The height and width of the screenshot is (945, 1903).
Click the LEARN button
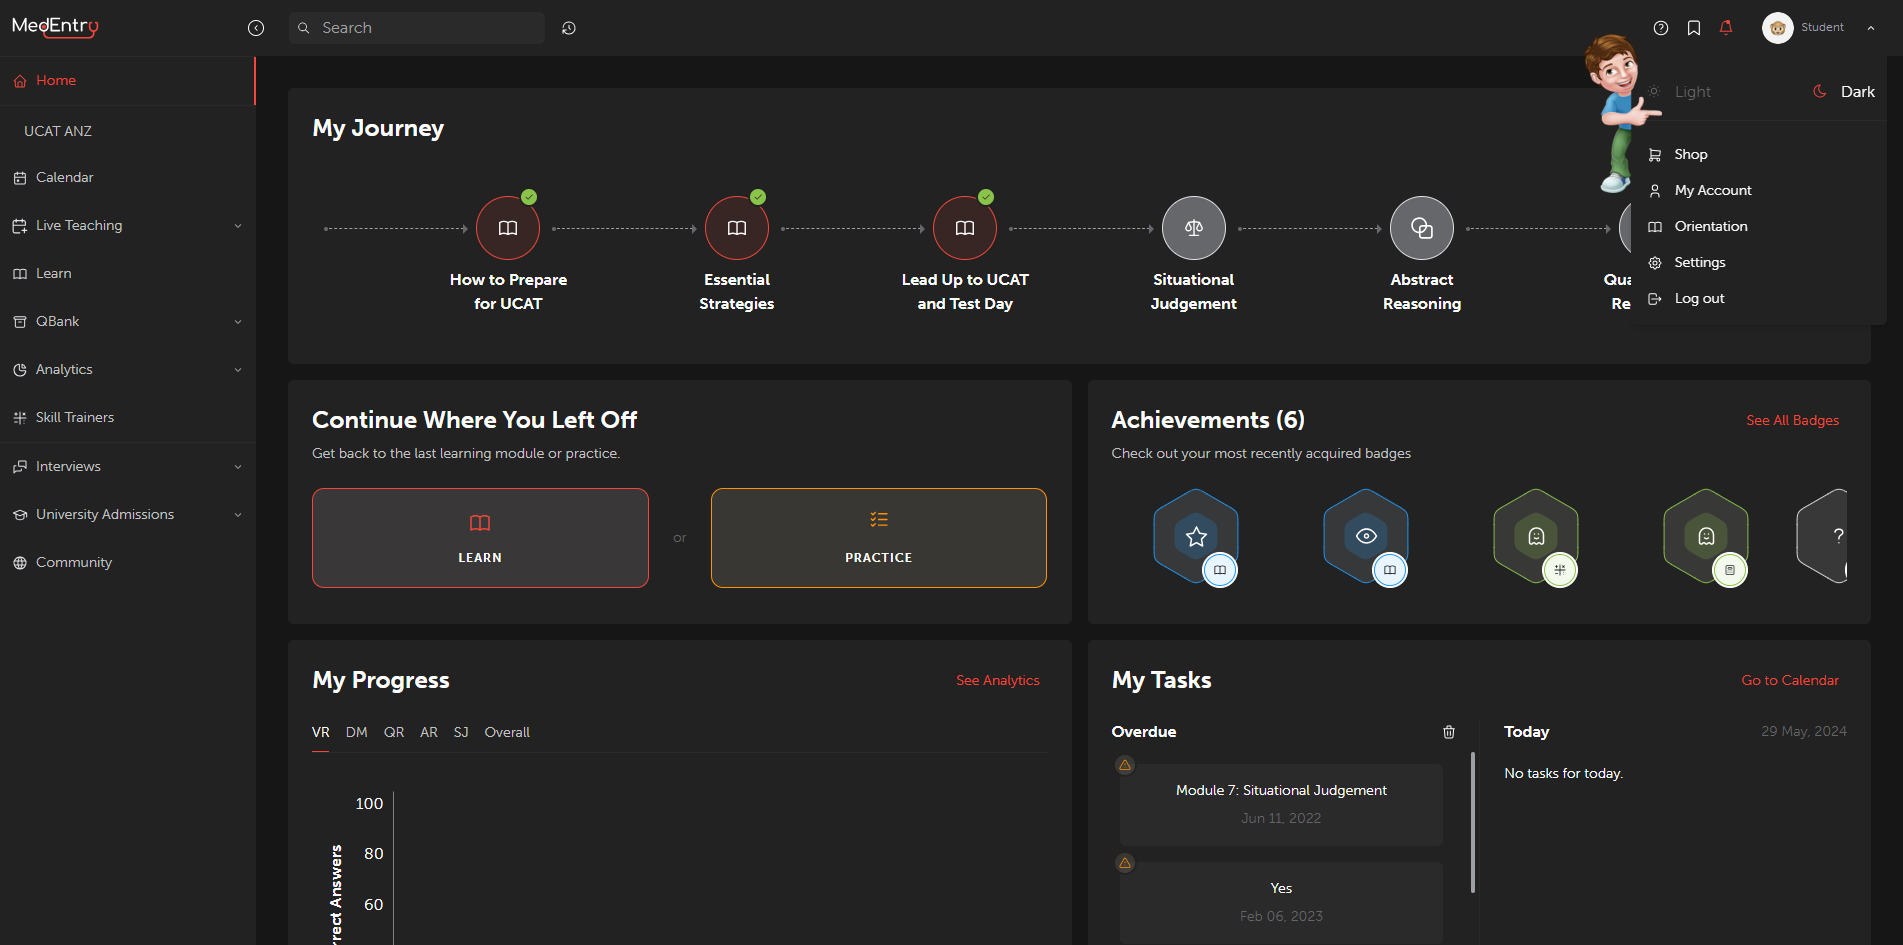(x=480, y=538)
